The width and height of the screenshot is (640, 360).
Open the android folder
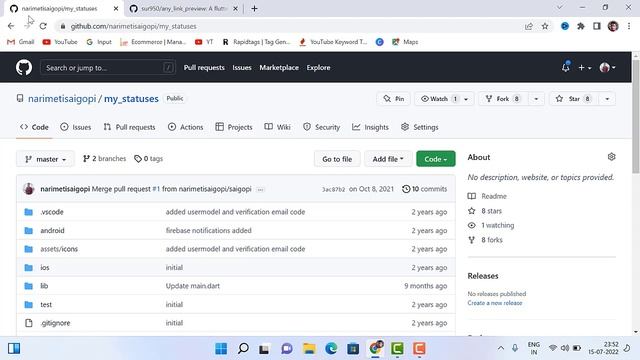click(x=52, y=231)
